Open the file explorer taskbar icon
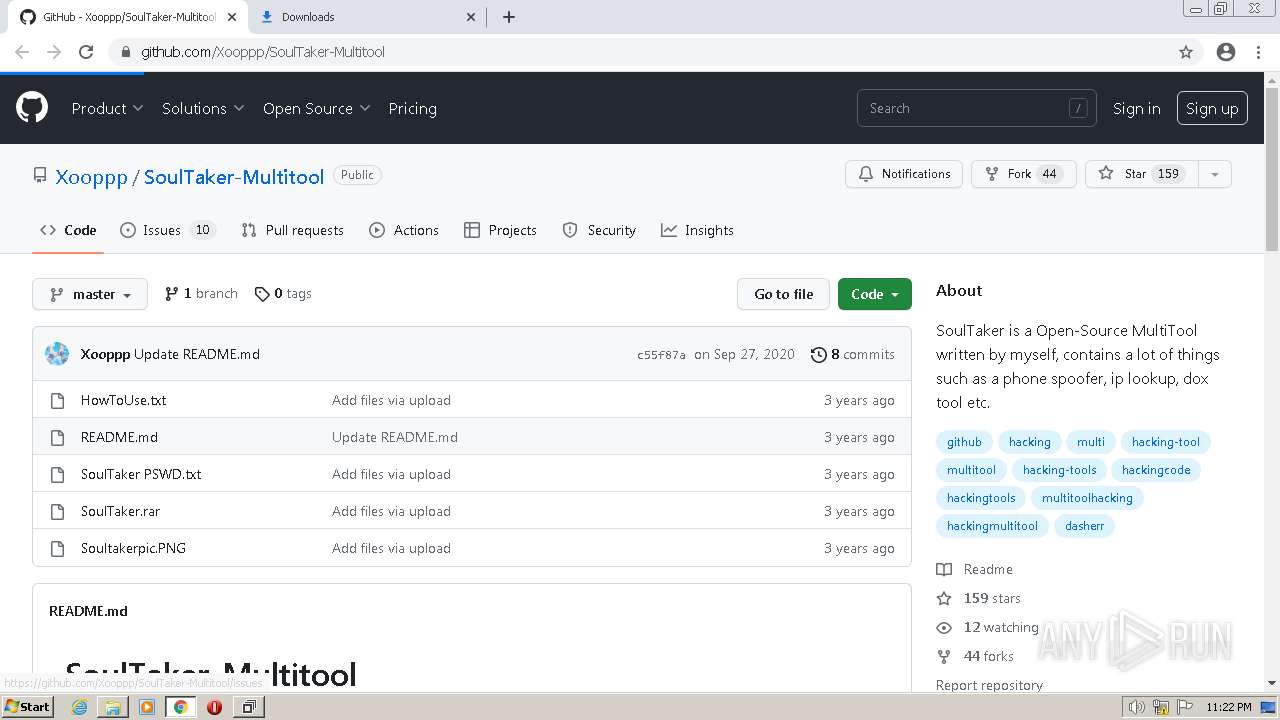The width and height of the screenshot is (1280, 720). (x=113, y=707)
